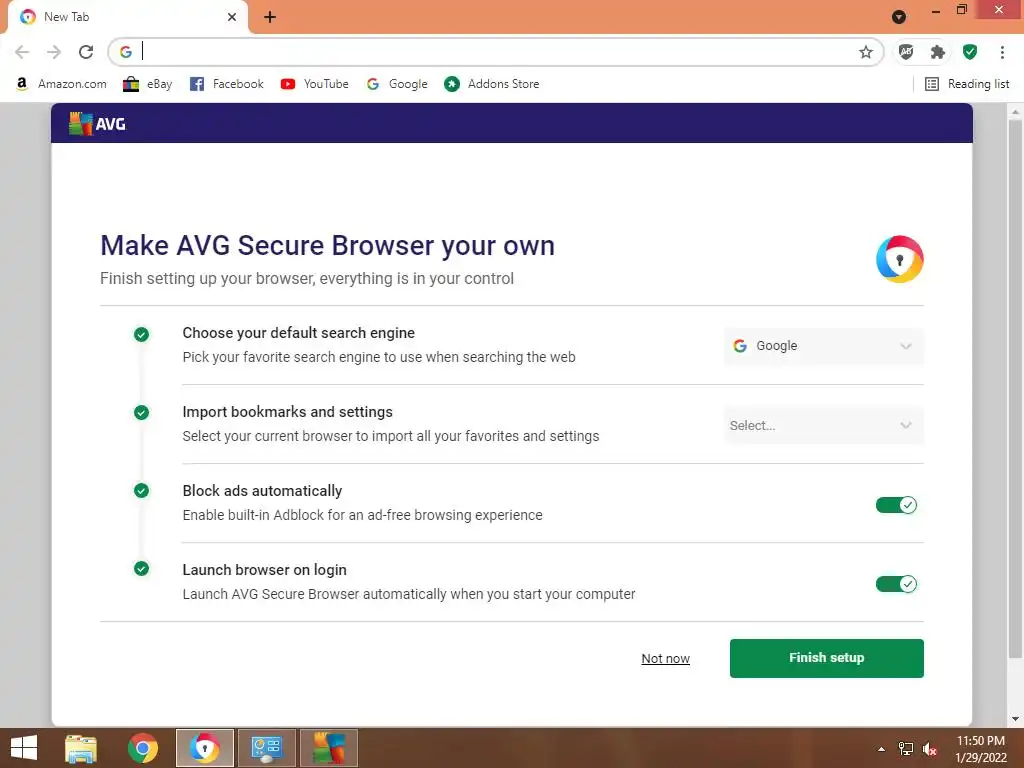The height and width of the screenshot is (768, 1024).
Task: Open Google Chrome from the taskbar
Action: [x=143, y=748]
